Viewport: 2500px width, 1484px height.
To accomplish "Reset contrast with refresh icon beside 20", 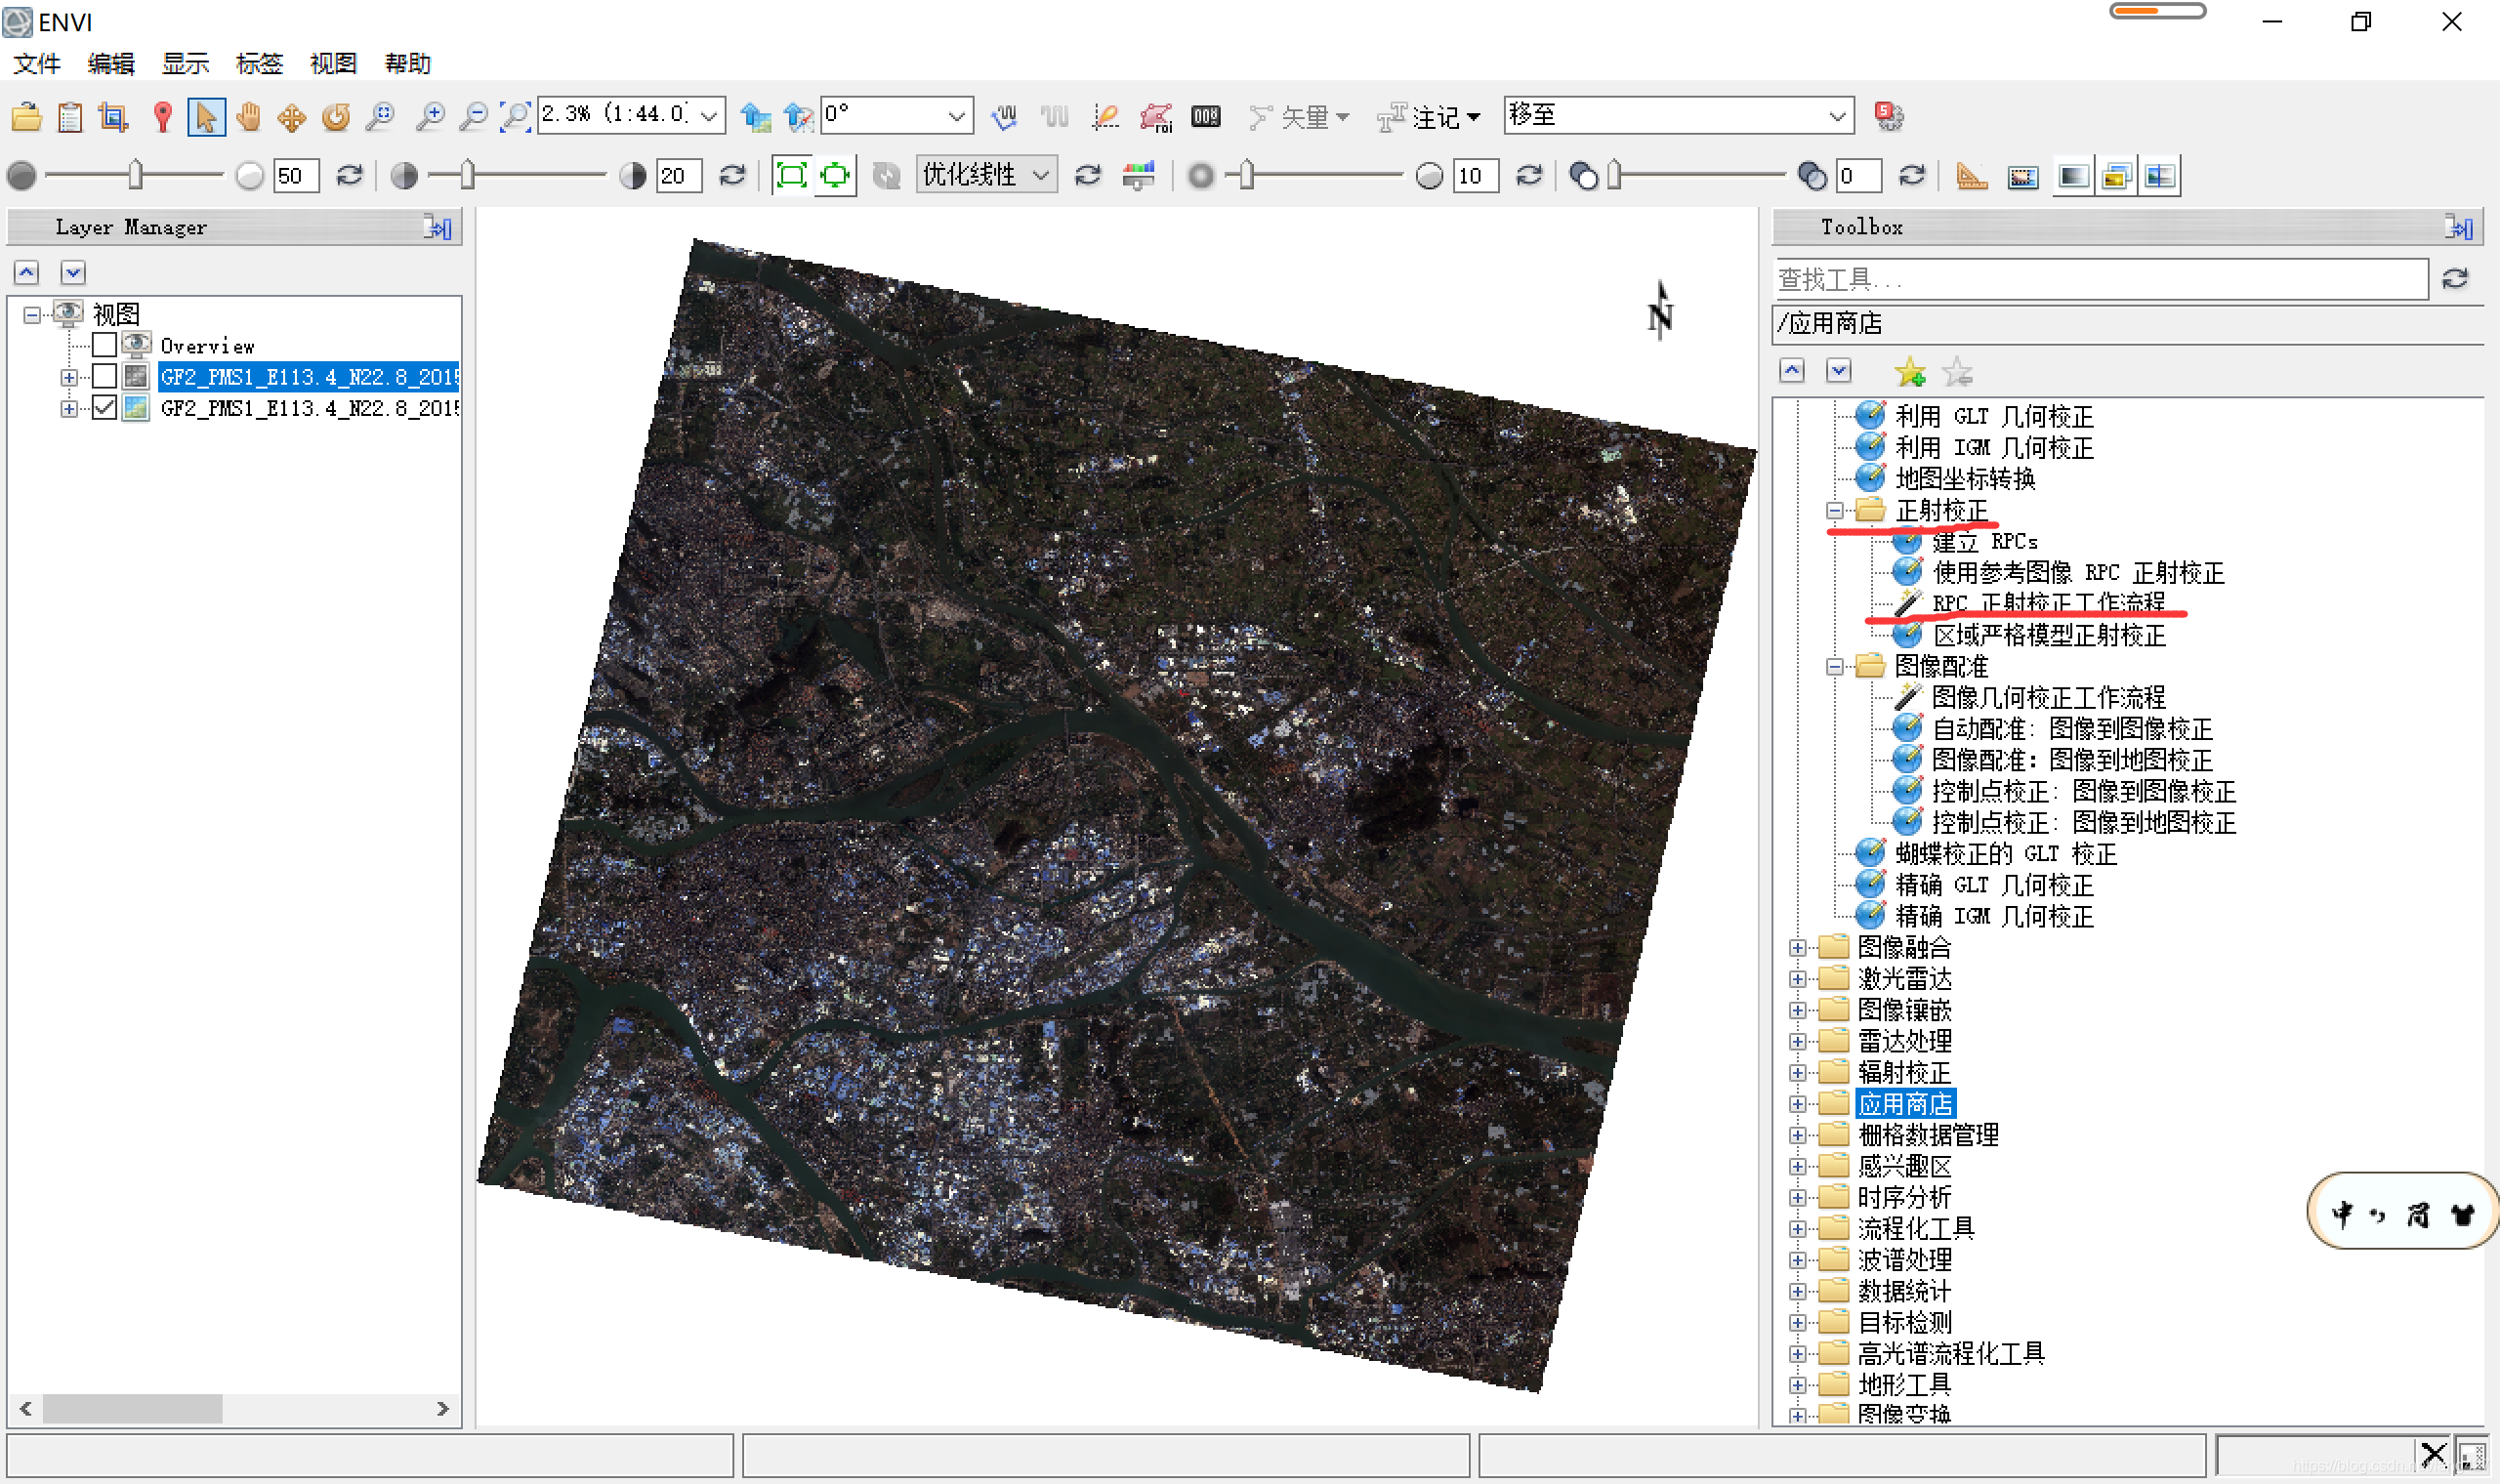I will coord(732,176).
